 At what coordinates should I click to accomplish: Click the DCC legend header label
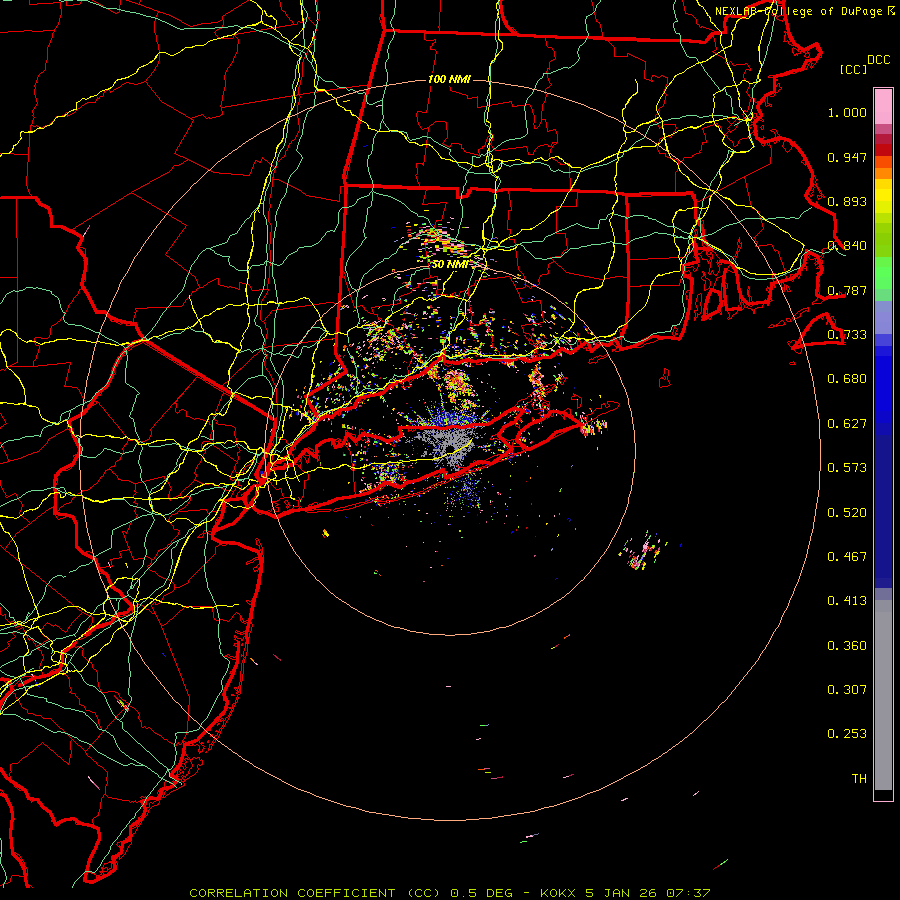pyautogui.click(x=879, y=60)
